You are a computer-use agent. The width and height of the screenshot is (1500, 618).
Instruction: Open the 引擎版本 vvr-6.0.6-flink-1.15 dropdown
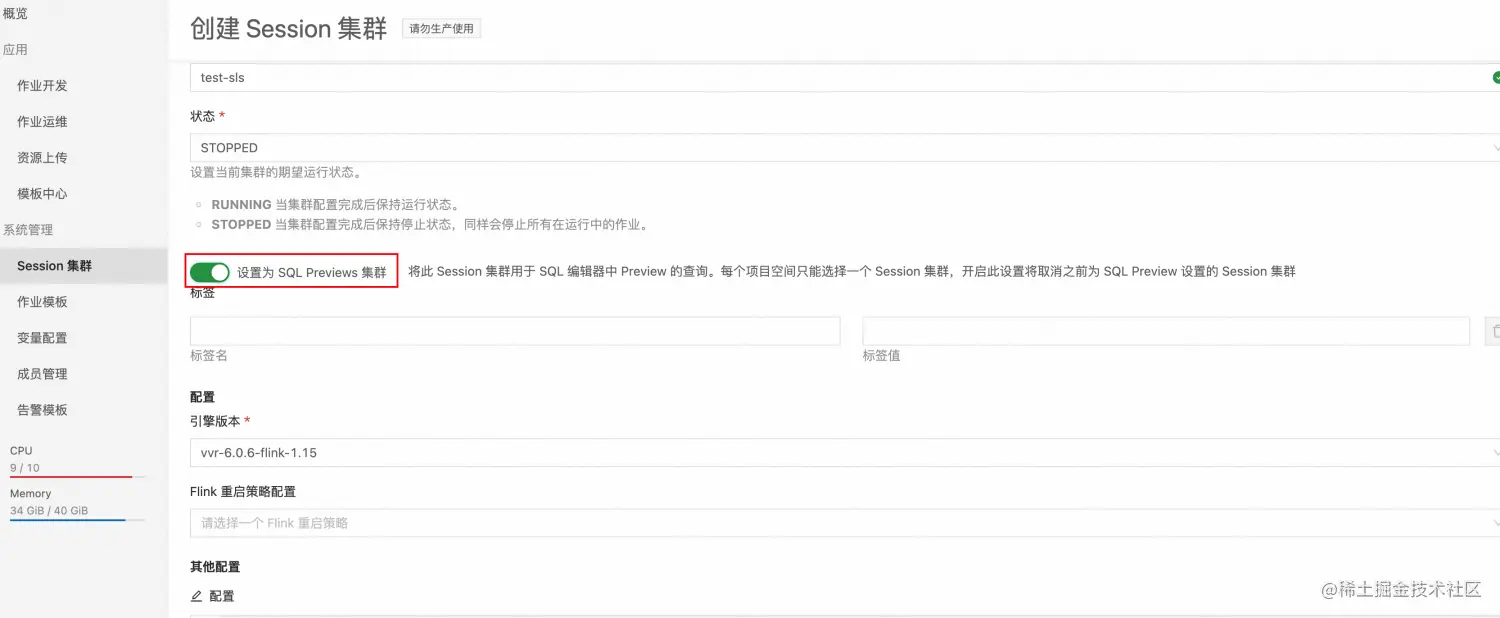pos(845,453)
